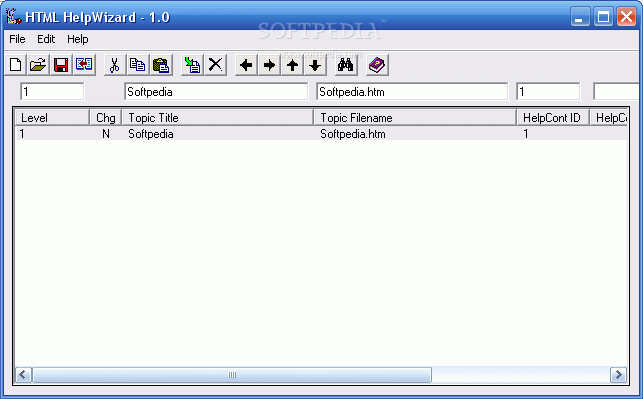Open the Edit menu
This screenshot has height=399, width=643.
point(46,39)
